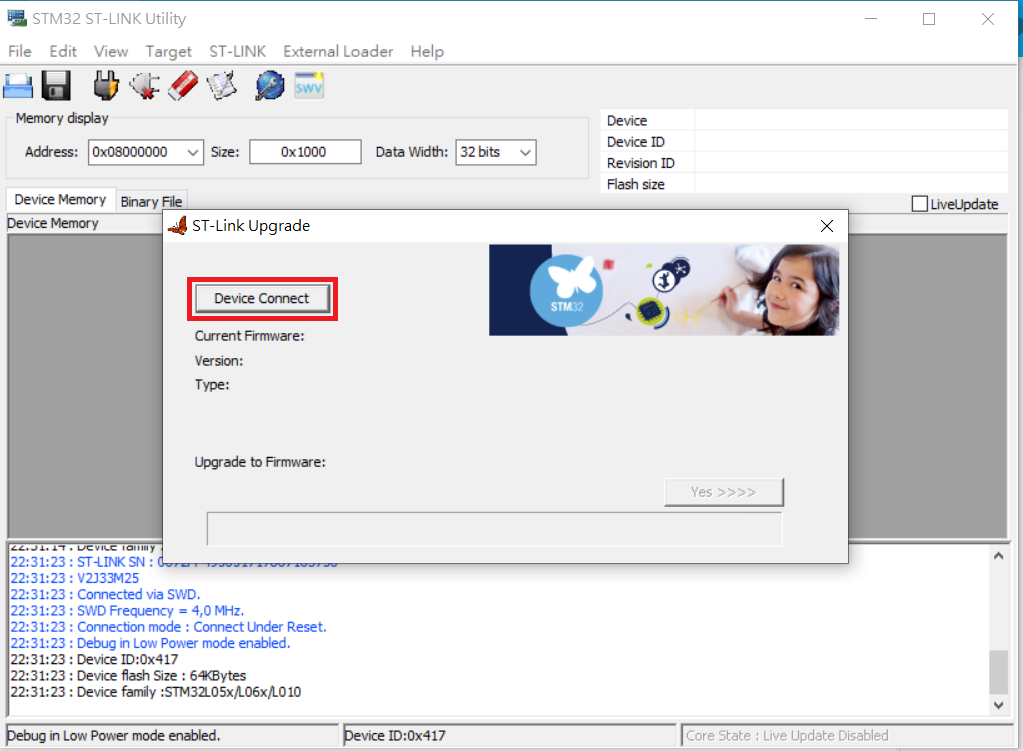
Task: Open the External Loader menu
Action: click(x=338, y=52)
